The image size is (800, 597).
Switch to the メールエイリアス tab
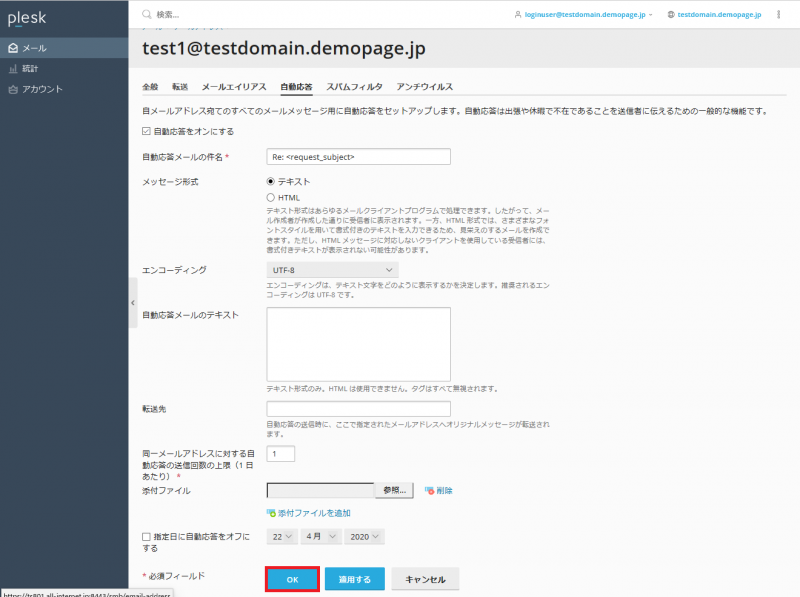234,87
